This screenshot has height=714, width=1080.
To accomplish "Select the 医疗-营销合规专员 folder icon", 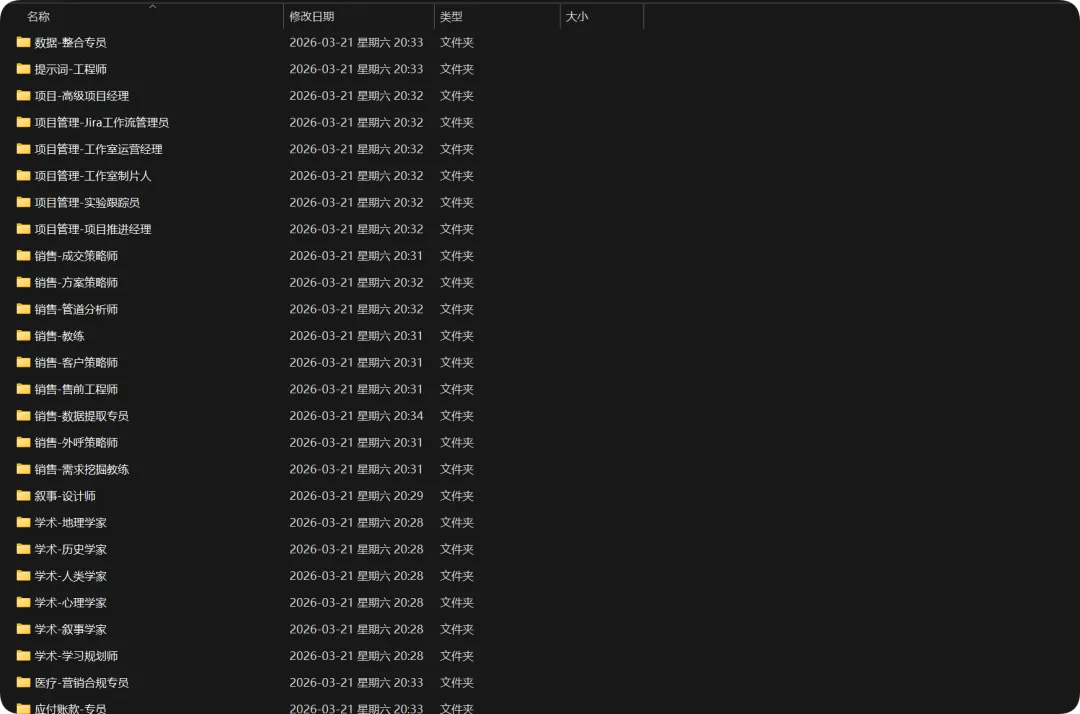I will tap(23, 682).
